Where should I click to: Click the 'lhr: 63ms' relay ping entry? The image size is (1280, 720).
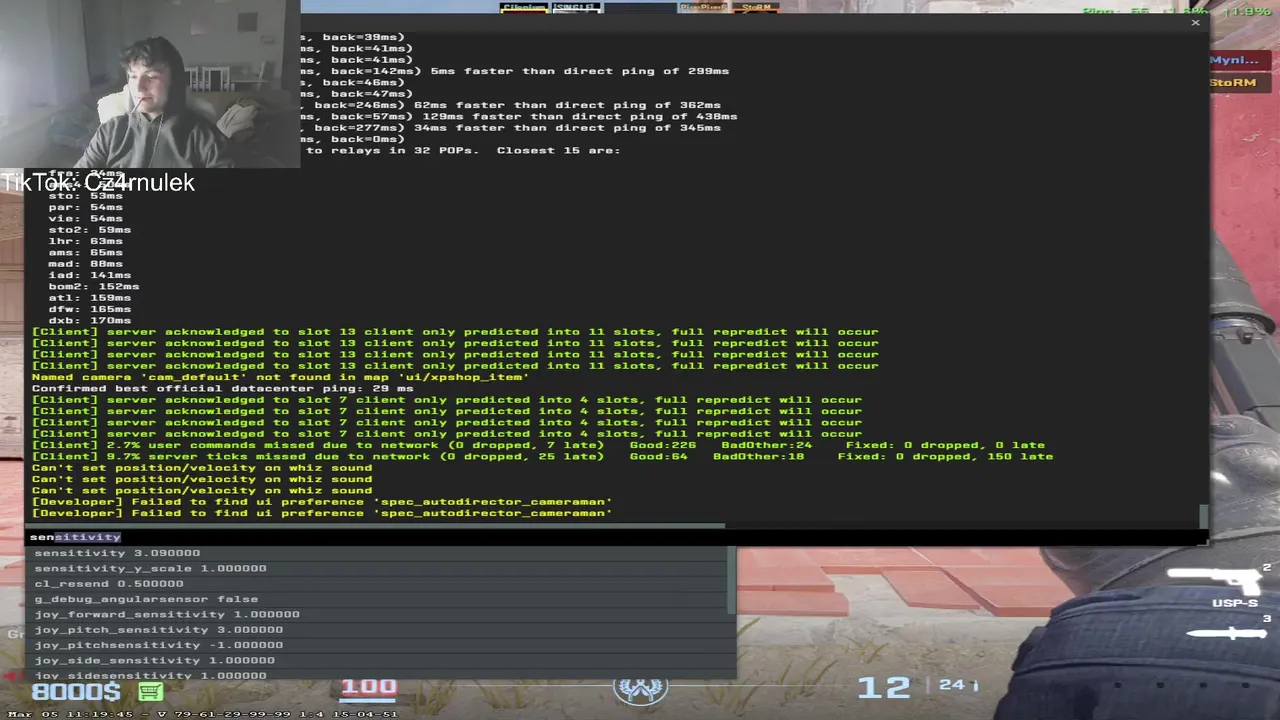pos(85,241)
